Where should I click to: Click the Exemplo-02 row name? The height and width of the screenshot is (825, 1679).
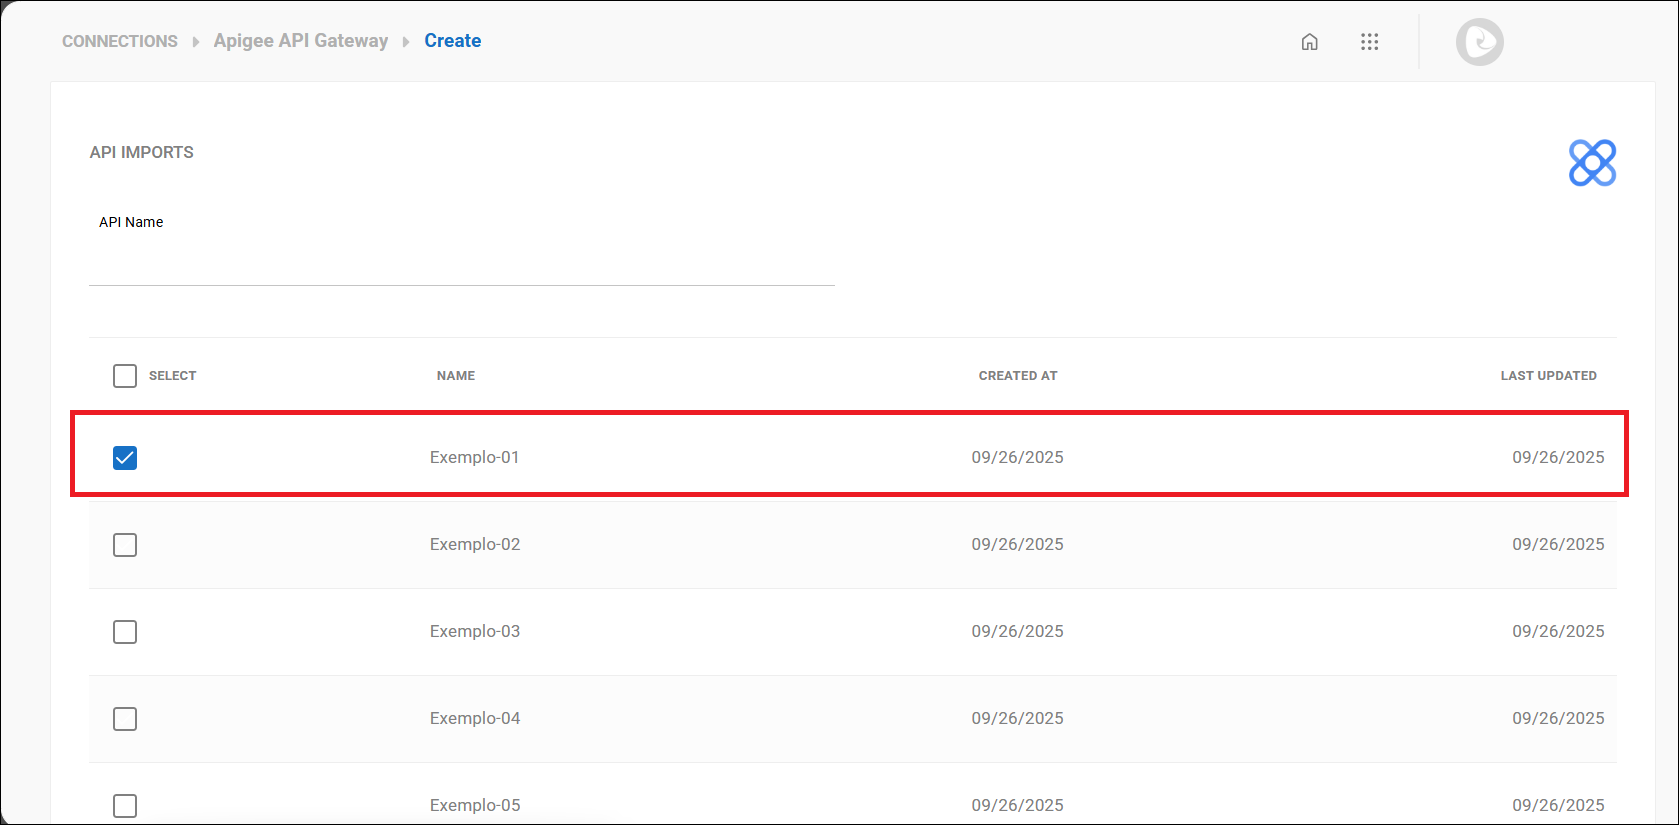[x=475, y=544]
